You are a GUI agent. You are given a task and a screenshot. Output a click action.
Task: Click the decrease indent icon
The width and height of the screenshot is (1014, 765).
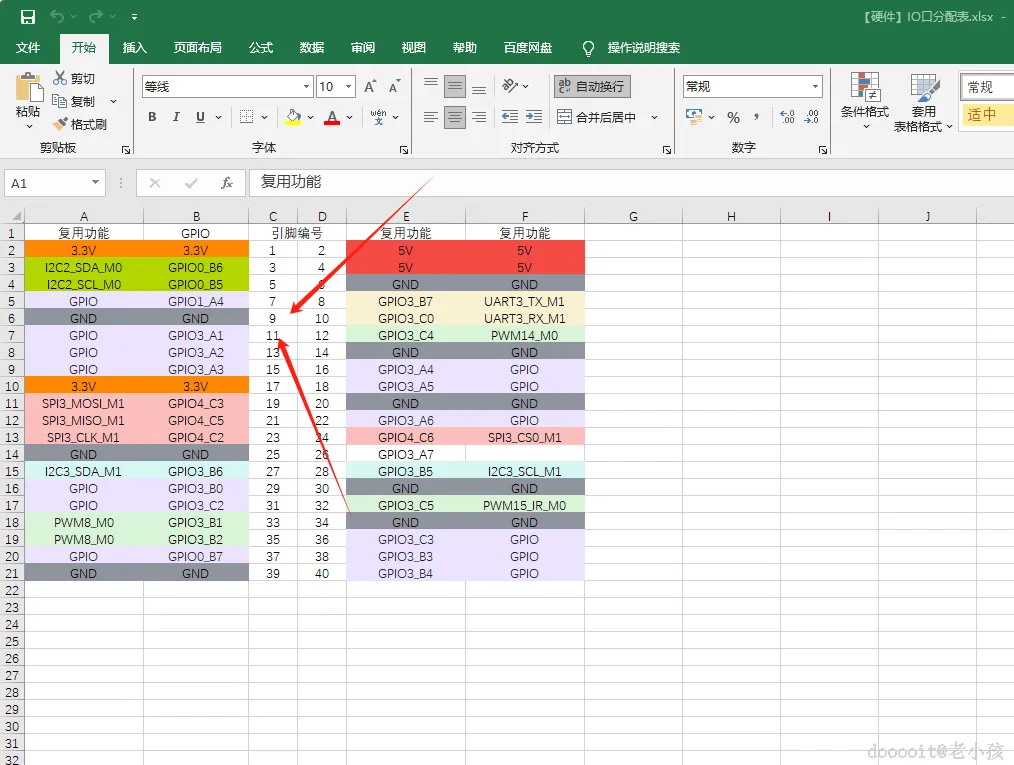click(x=510, y=117)
